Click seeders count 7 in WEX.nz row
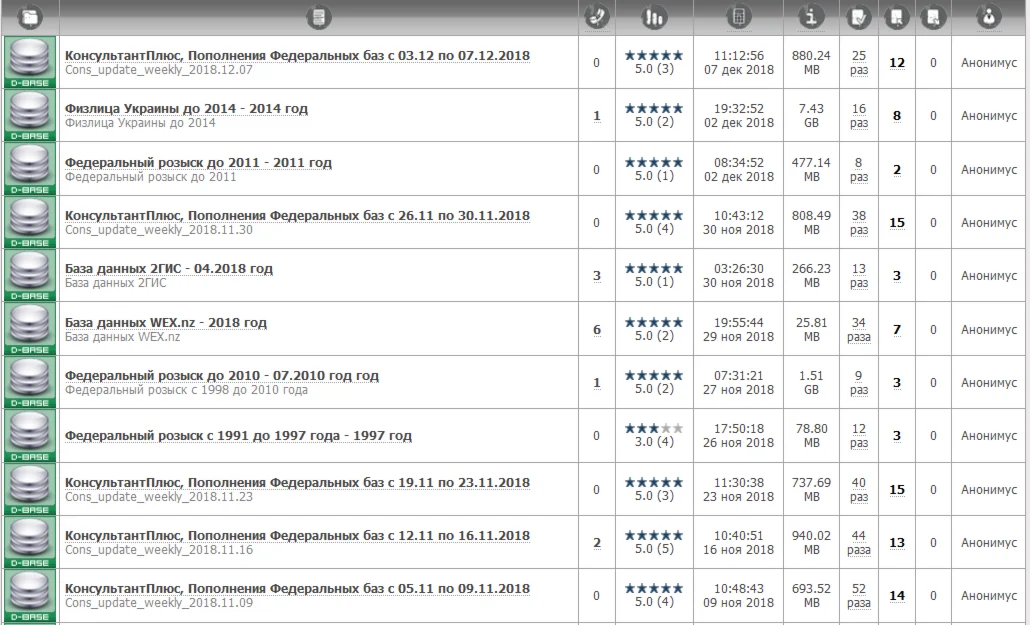Viewport: 1030px width, 625px height. click(897, 330)
